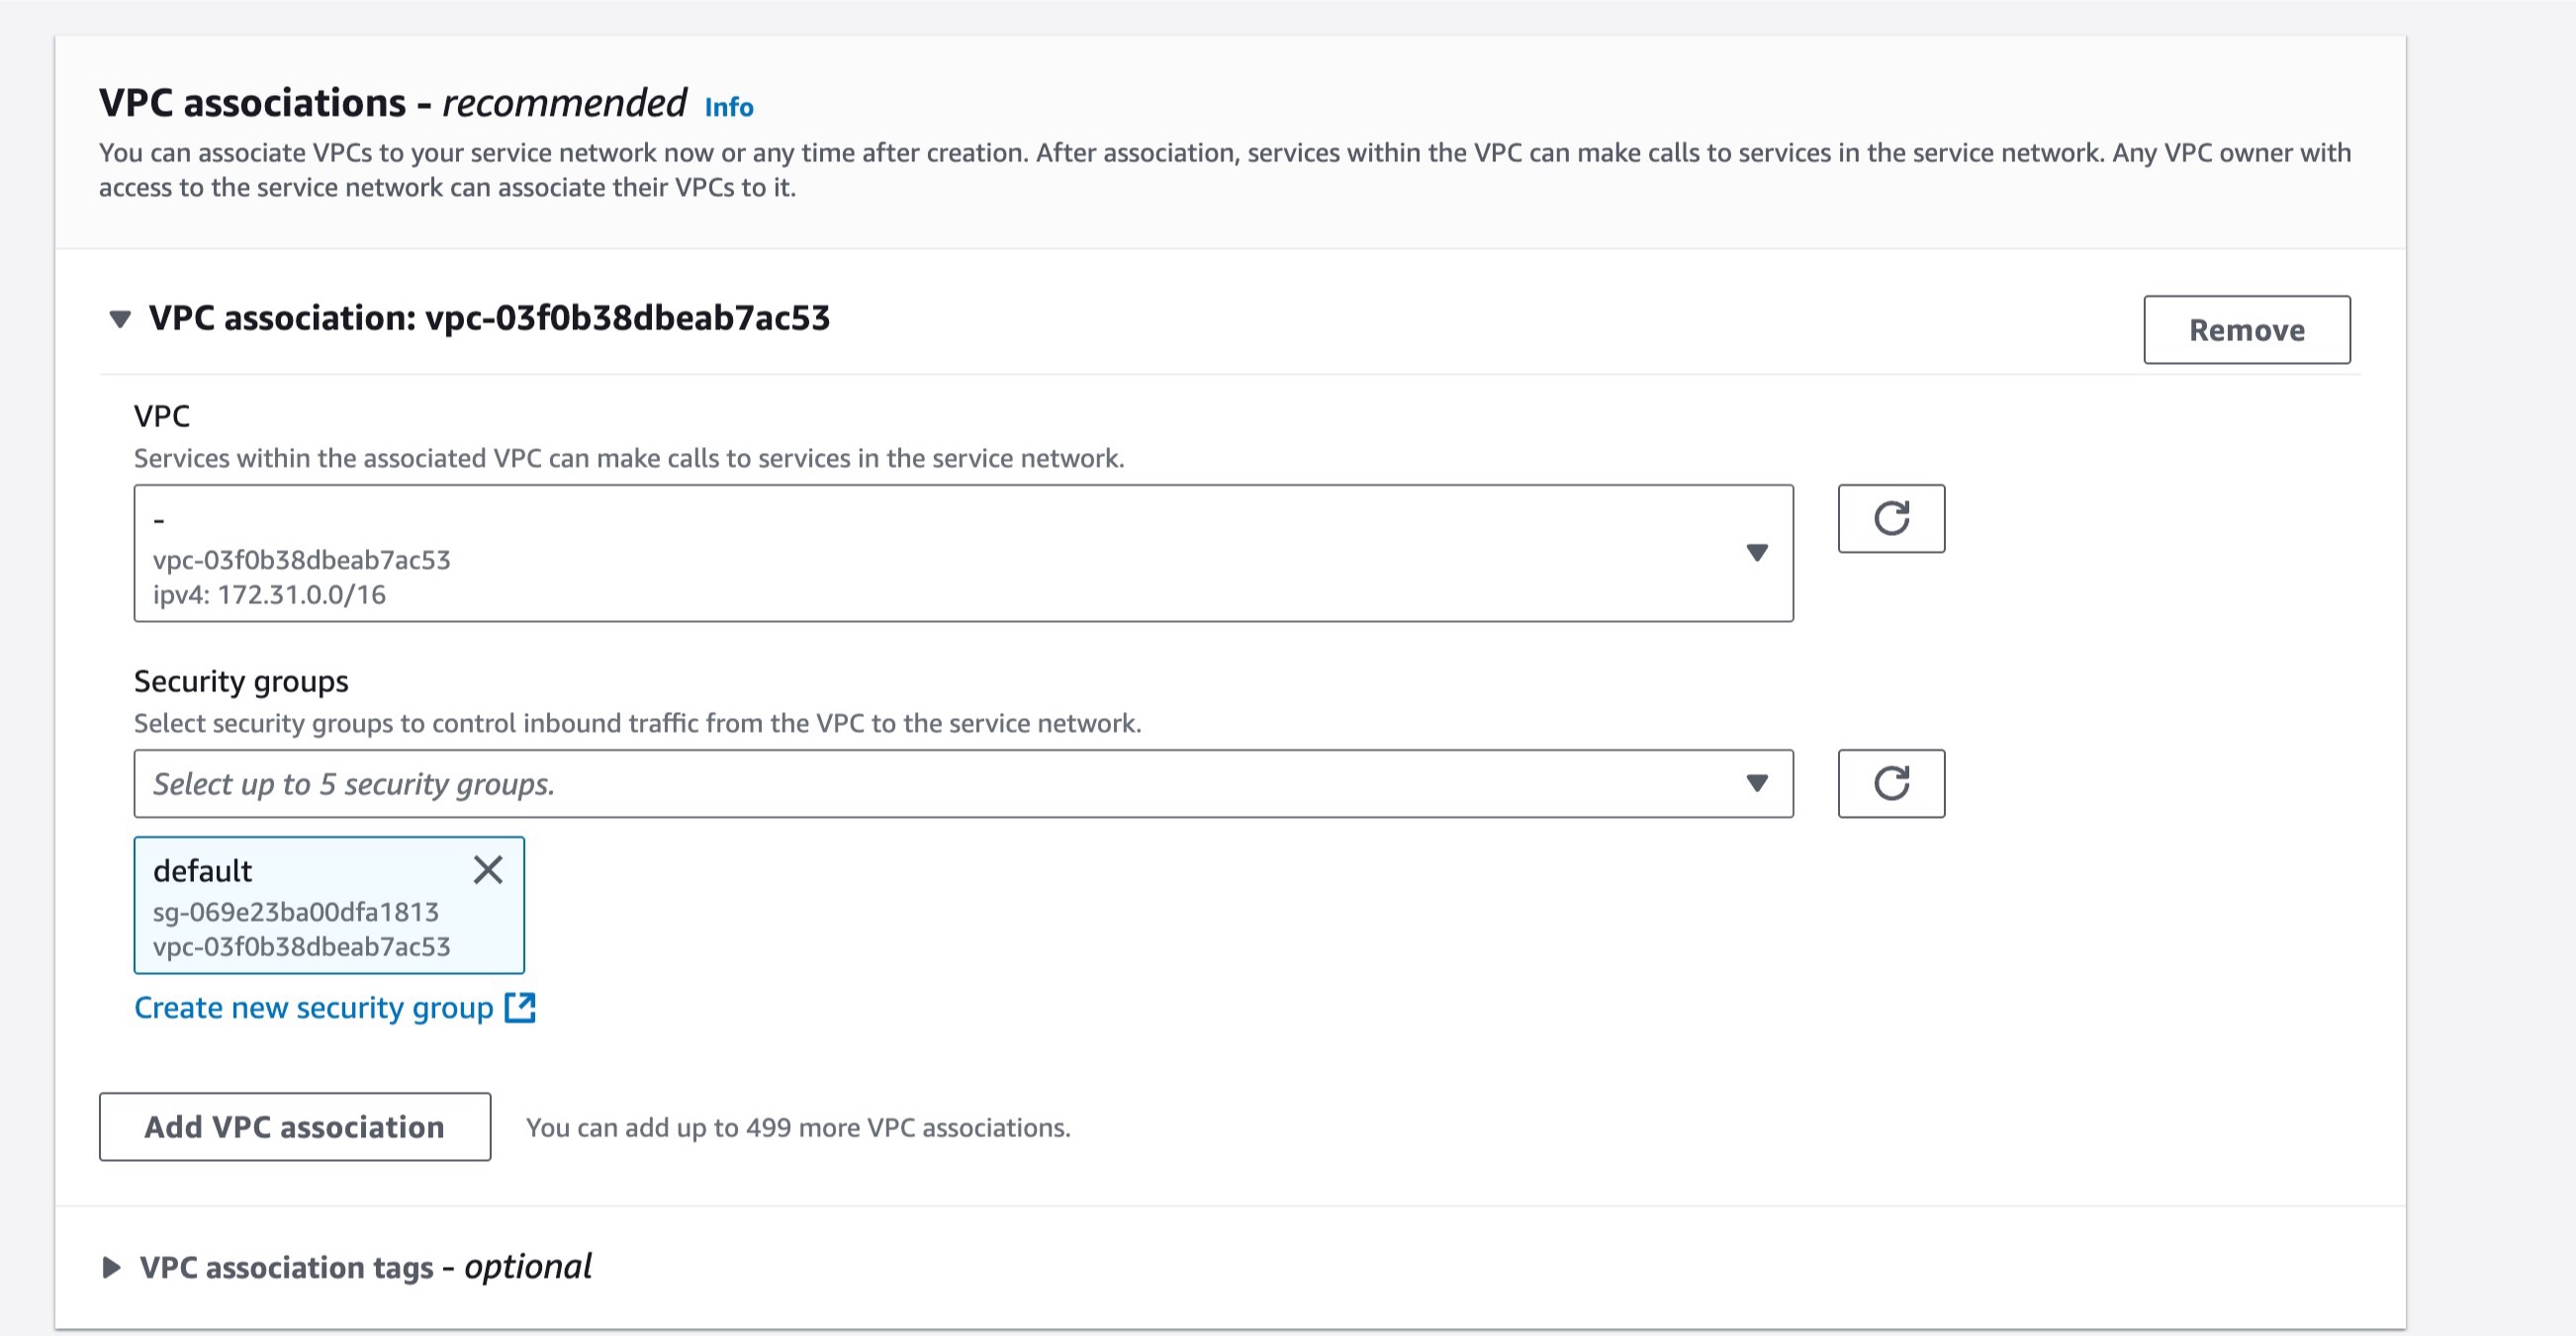Open the security groups dropdown arrow

coord(1757,783)
